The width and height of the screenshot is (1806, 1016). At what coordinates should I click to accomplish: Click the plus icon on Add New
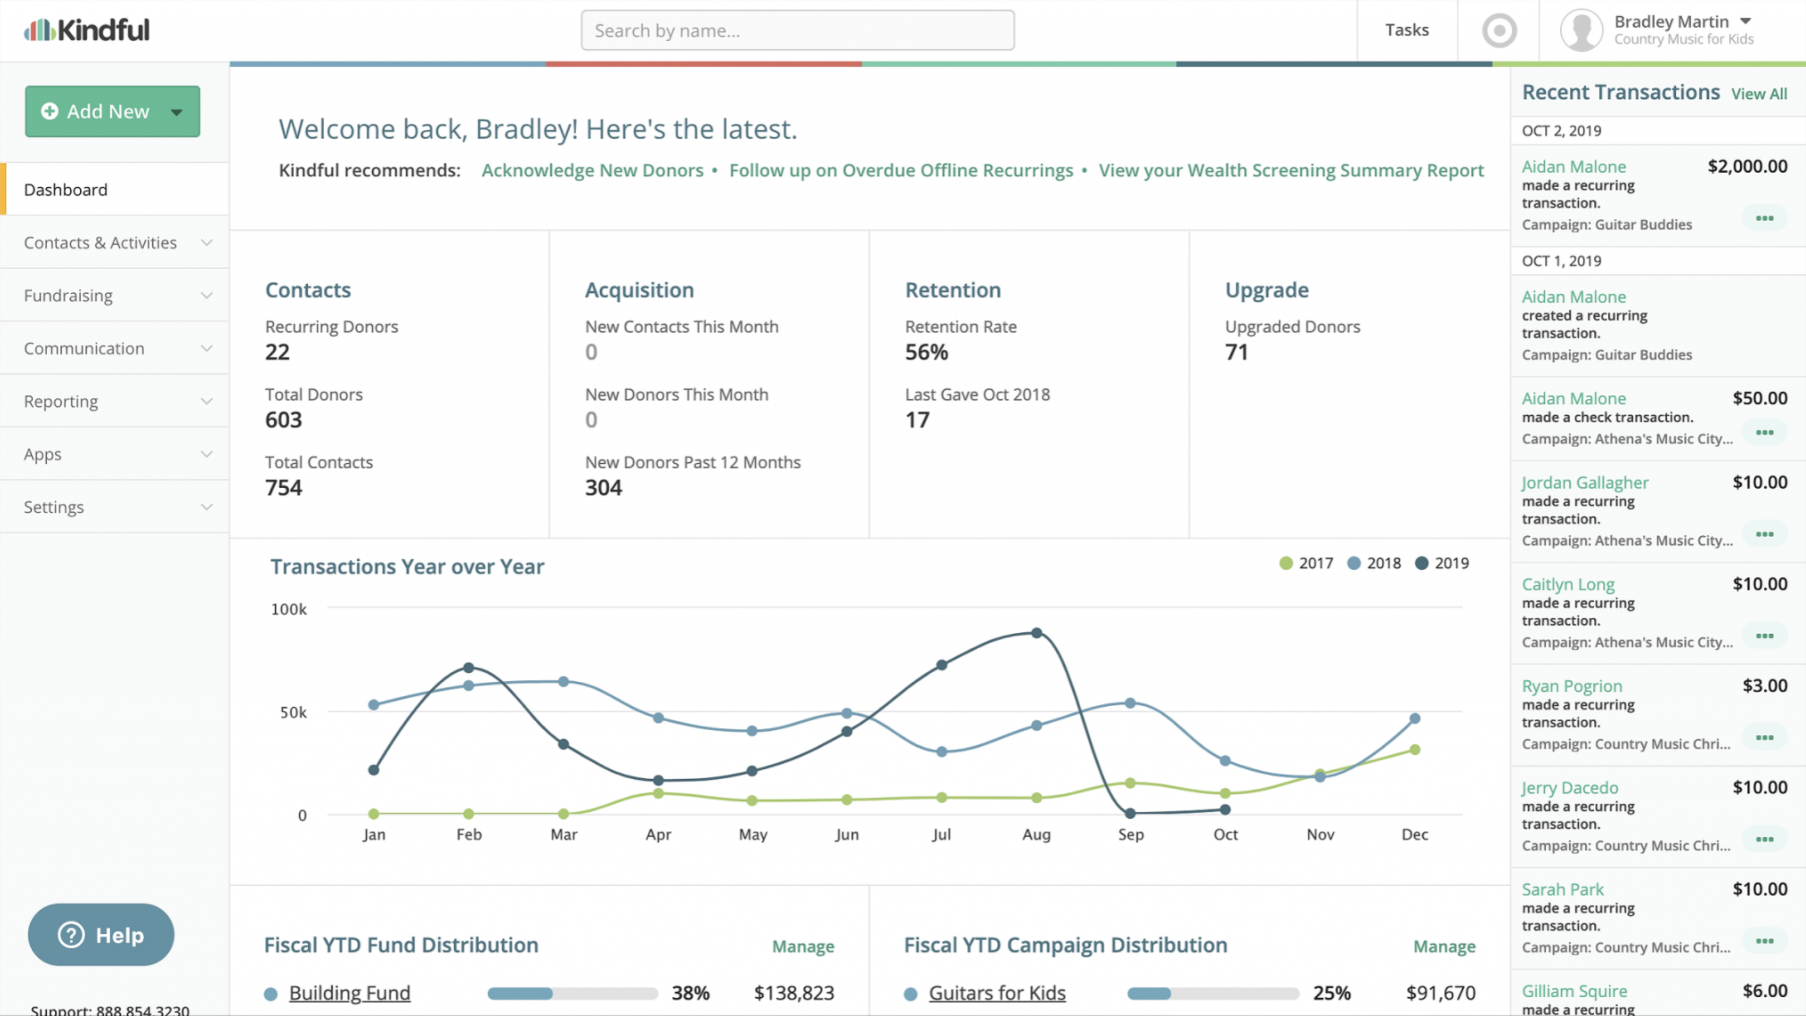pyautogui.click(x=49, y=111)
